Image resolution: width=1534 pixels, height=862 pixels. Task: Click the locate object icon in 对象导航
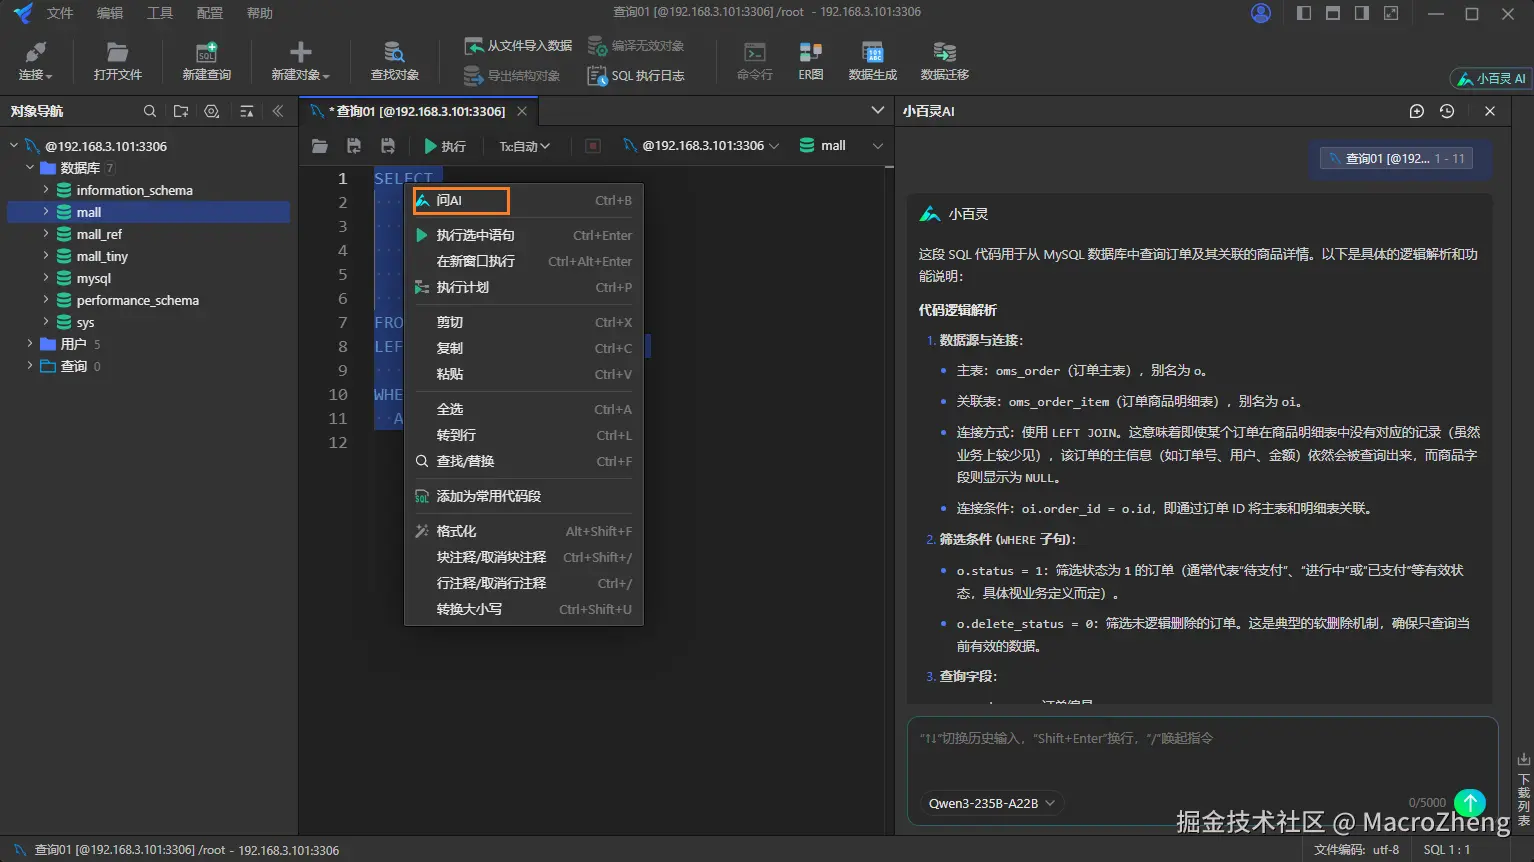pos(212,111)
